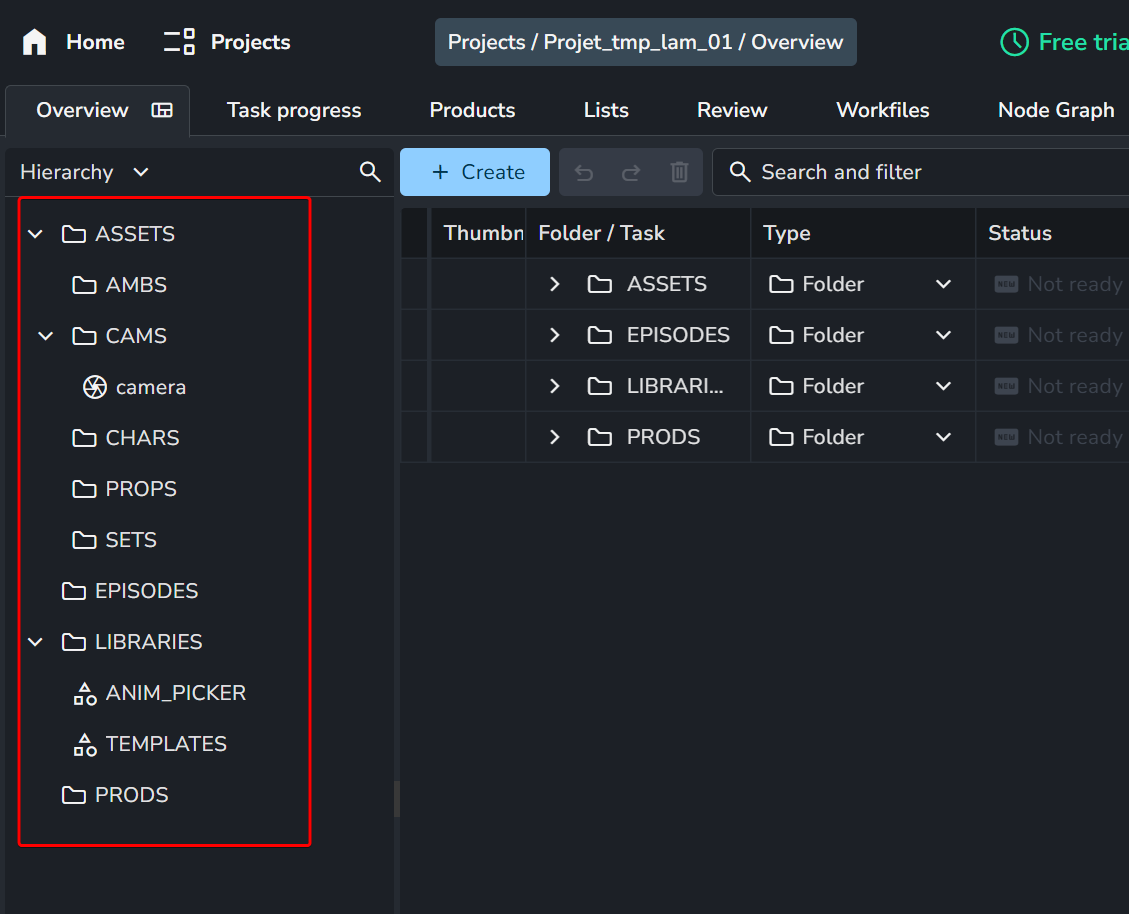
Task: Click the project breadcrumb path
Action: click(x=645, y=42)
